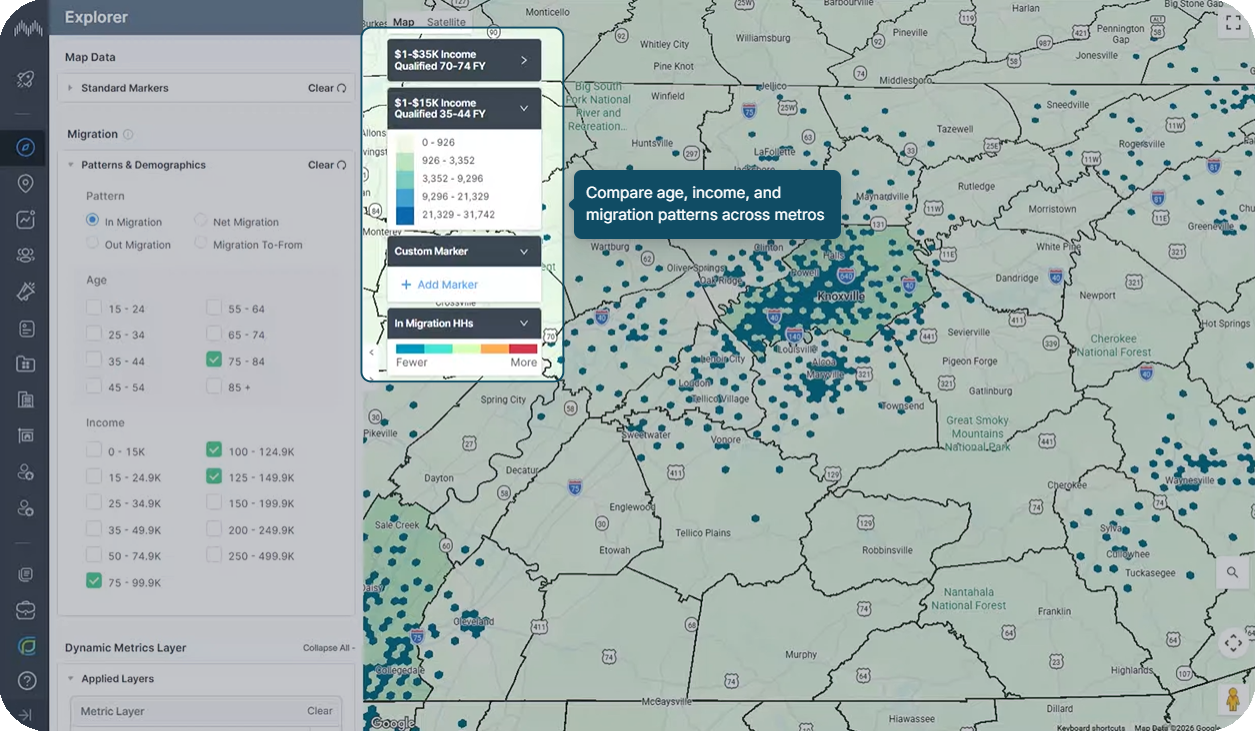The image size is (1255, 731).
Task: Open the people group icon in sidebar
Action: pos(26,255)
